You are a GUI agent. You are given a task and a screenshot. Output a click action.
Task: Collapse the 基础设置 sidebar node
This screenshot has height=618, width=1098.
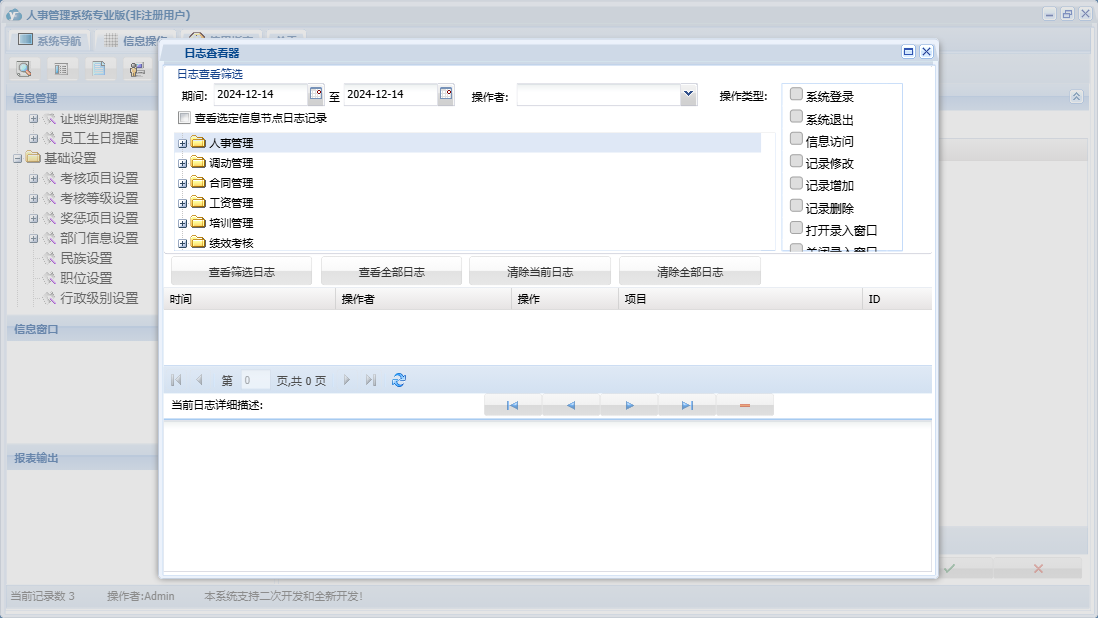pyautogui.click(x=18, y=159)
